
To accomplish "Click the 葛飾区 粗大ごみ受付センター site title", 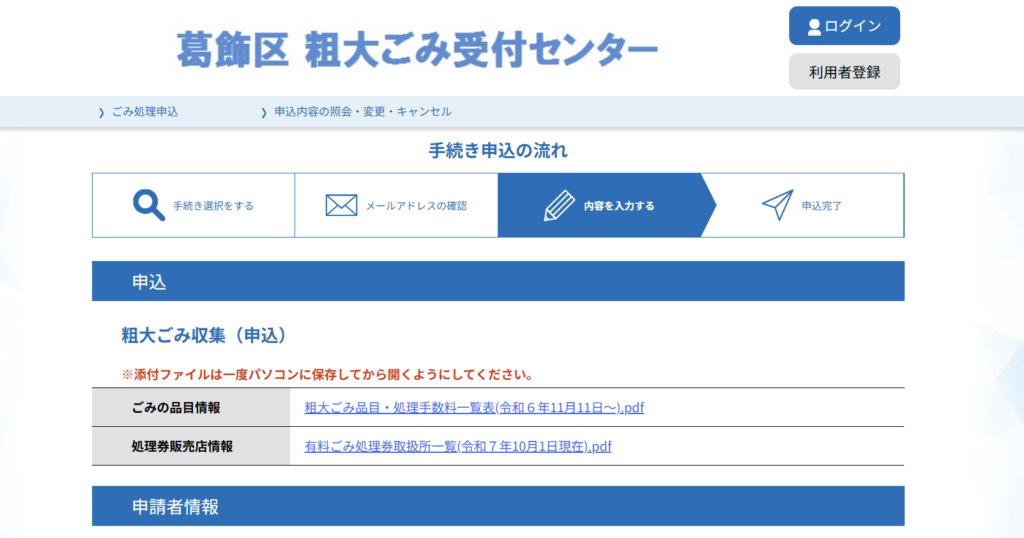I will click(417, 48).
